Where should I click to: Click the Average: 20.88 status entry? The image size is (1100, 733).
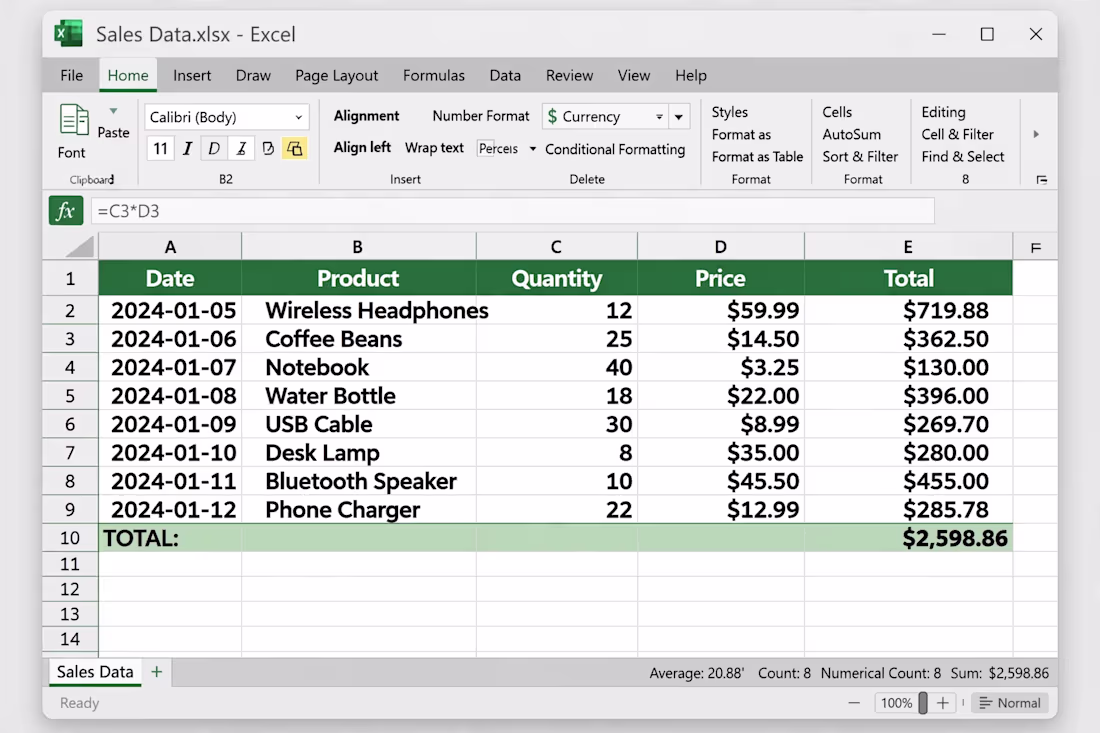[x=697, y=673]
